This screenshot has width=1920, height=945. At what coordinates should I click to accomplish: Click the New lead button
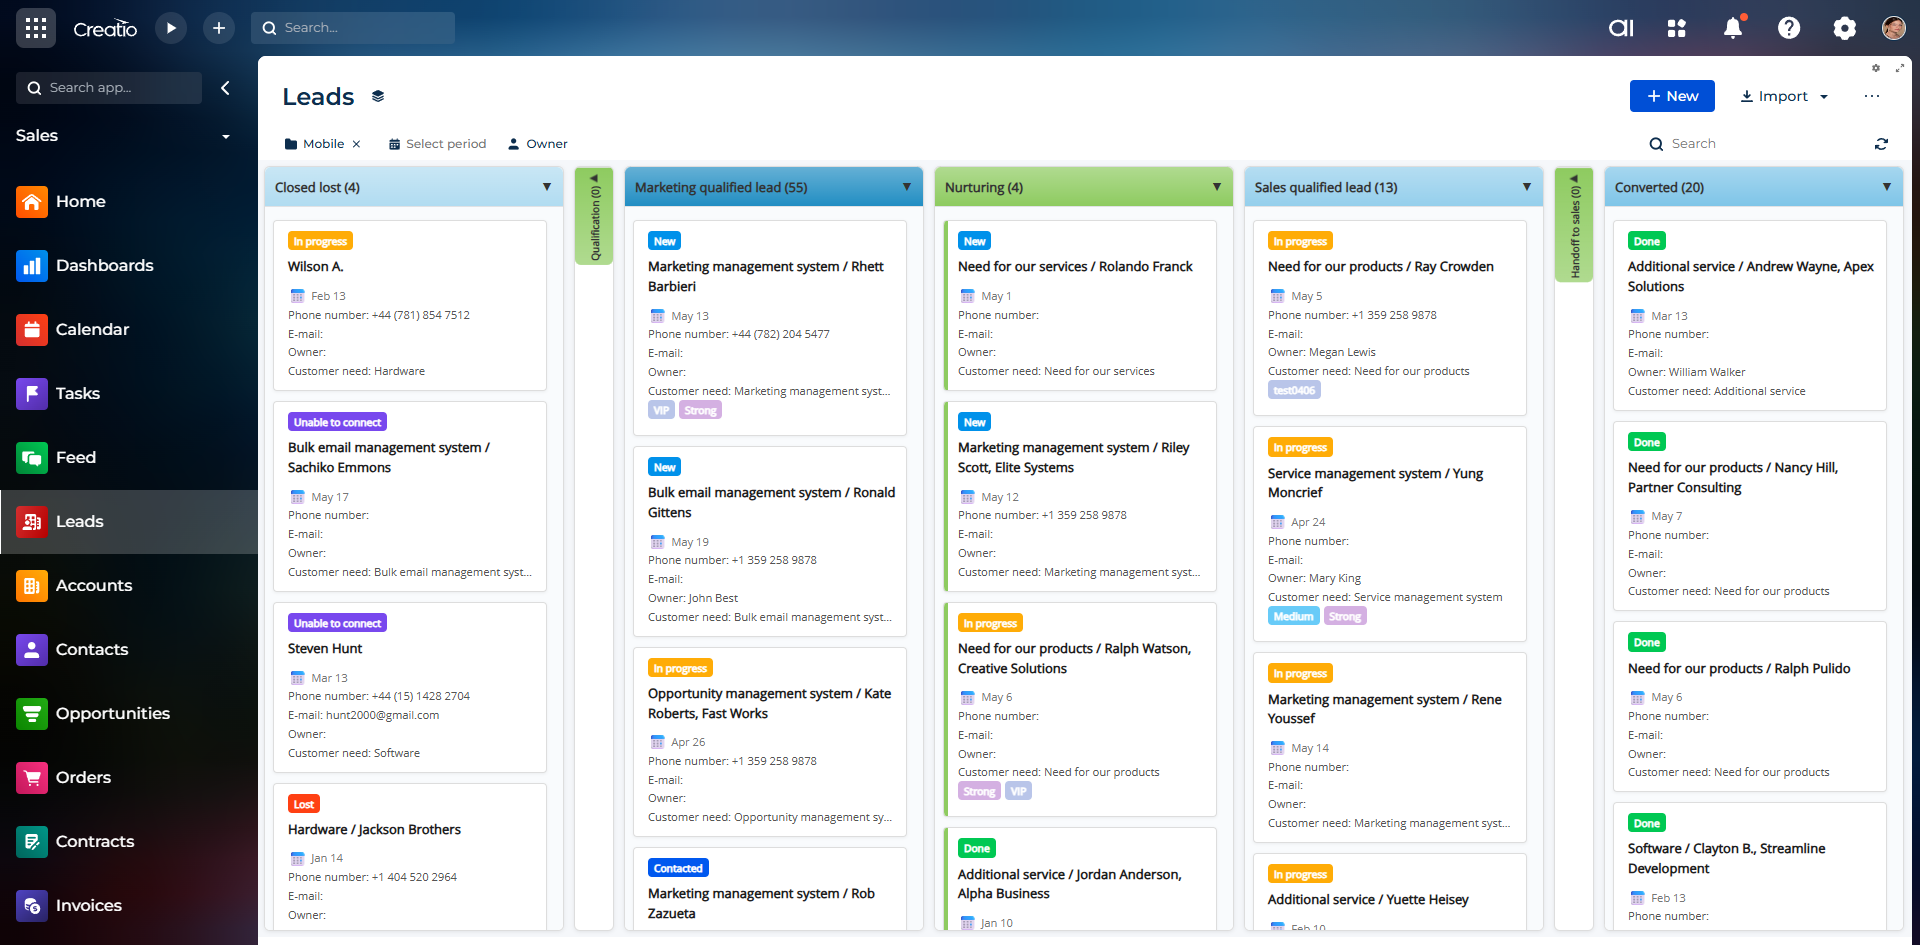[x=1672, y=96]
